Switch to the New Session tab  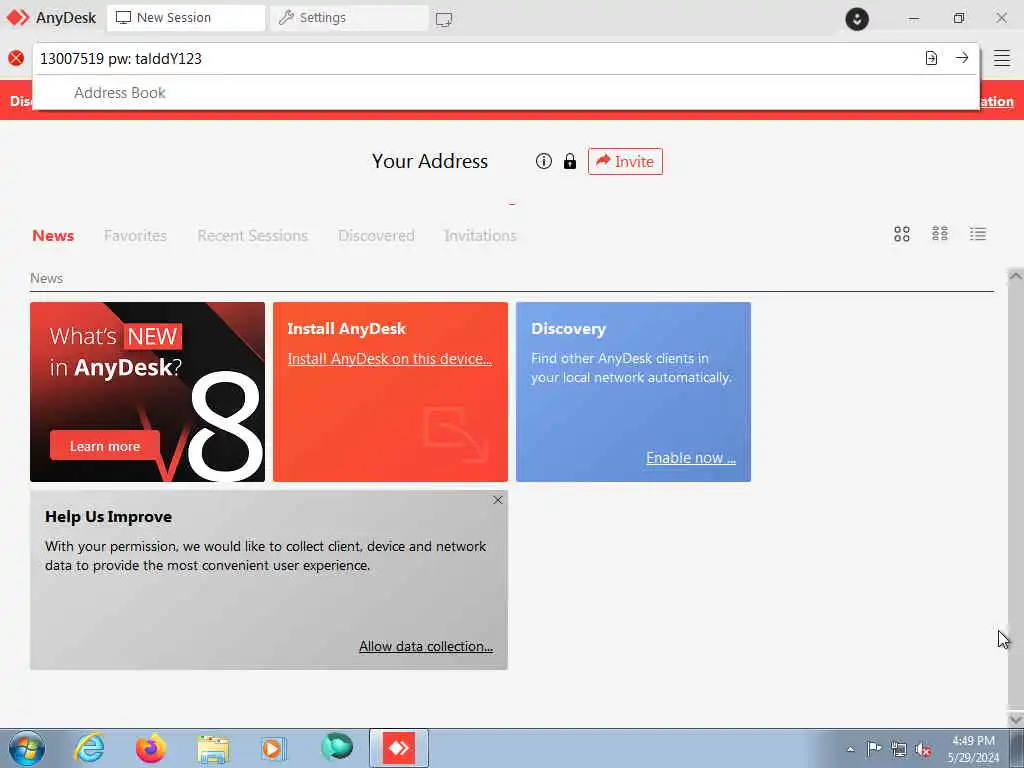[186, 18]
